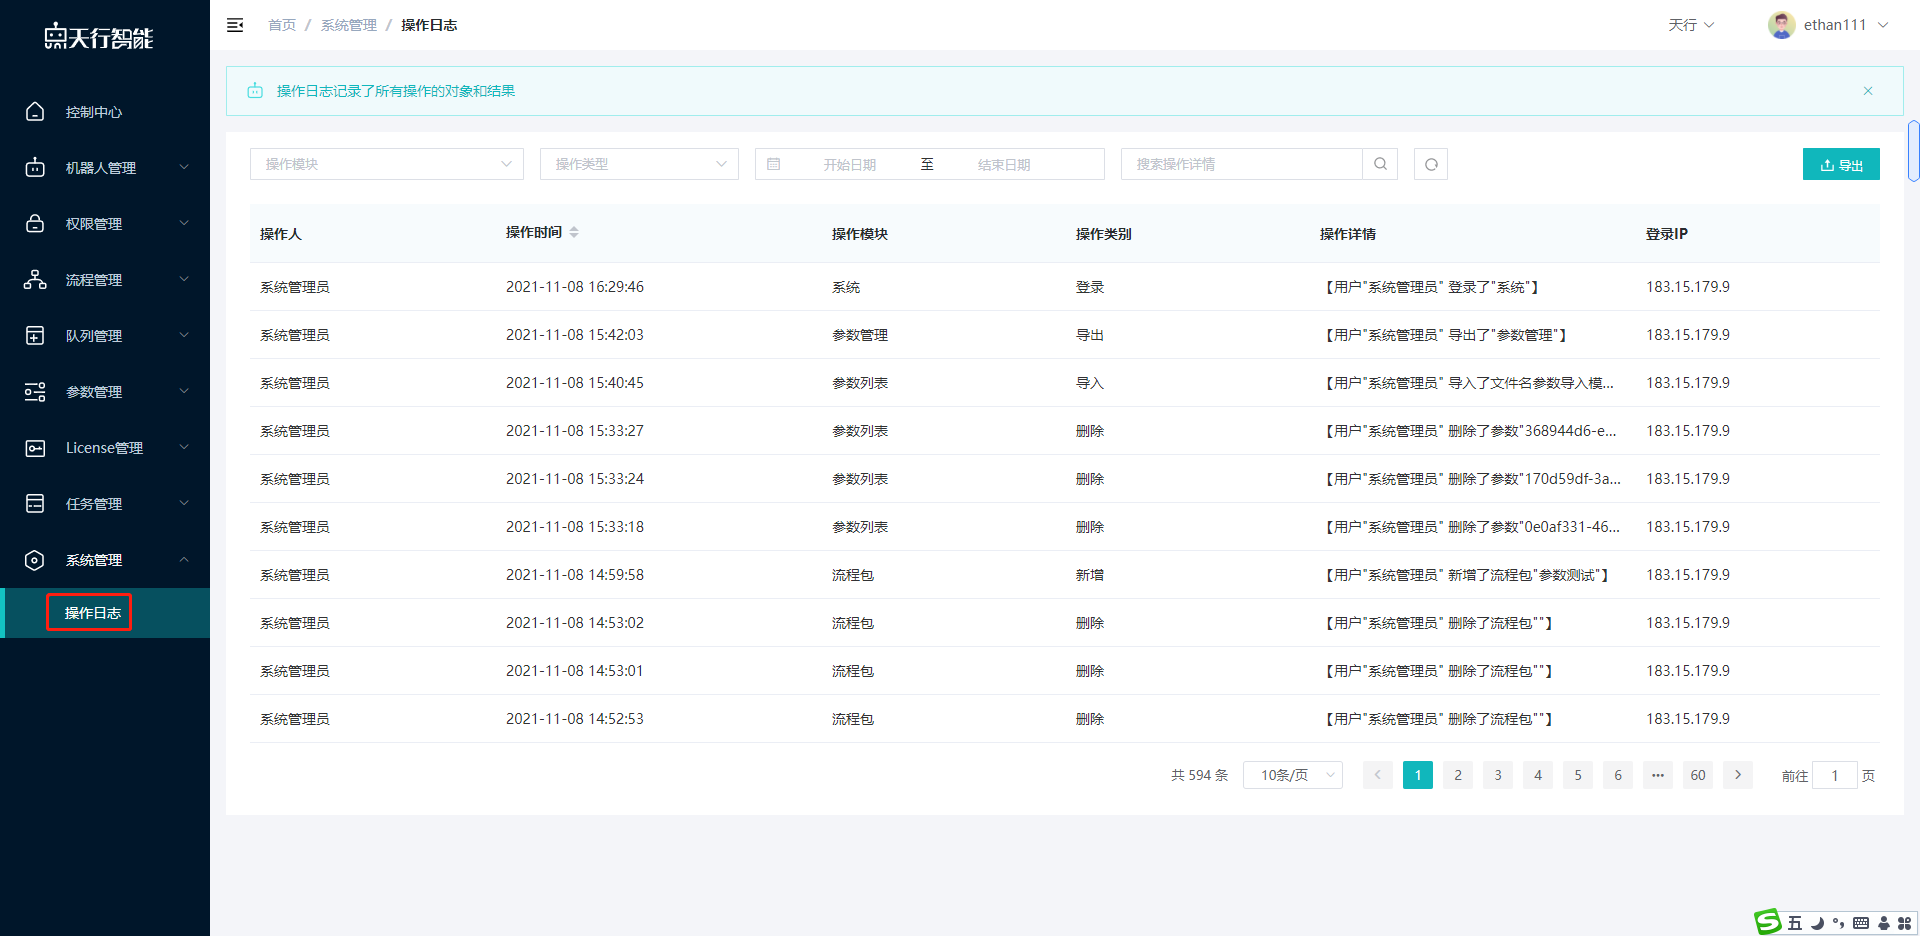The width and height of the screenshot is (1920, 936).
Task: Click the IME toolbox grid icon
Action: (1905, 923)
